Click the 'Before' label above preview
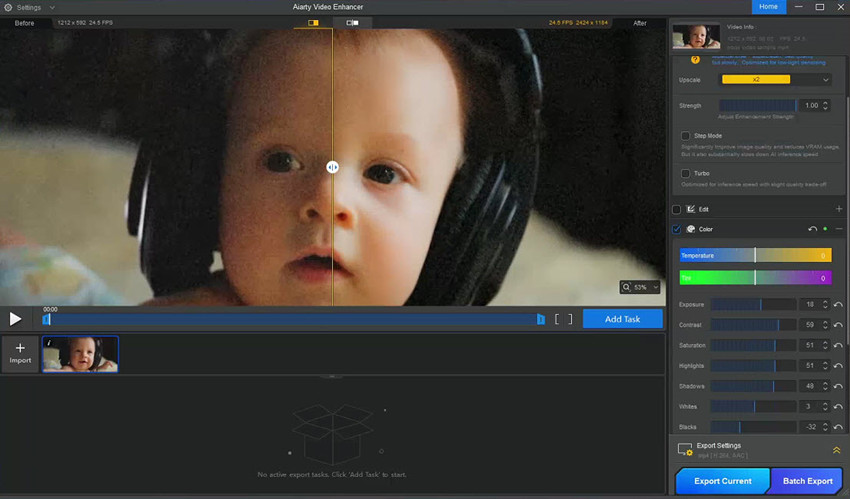The height and width of the screenshot is (499, 850). (x=24, y=23)
